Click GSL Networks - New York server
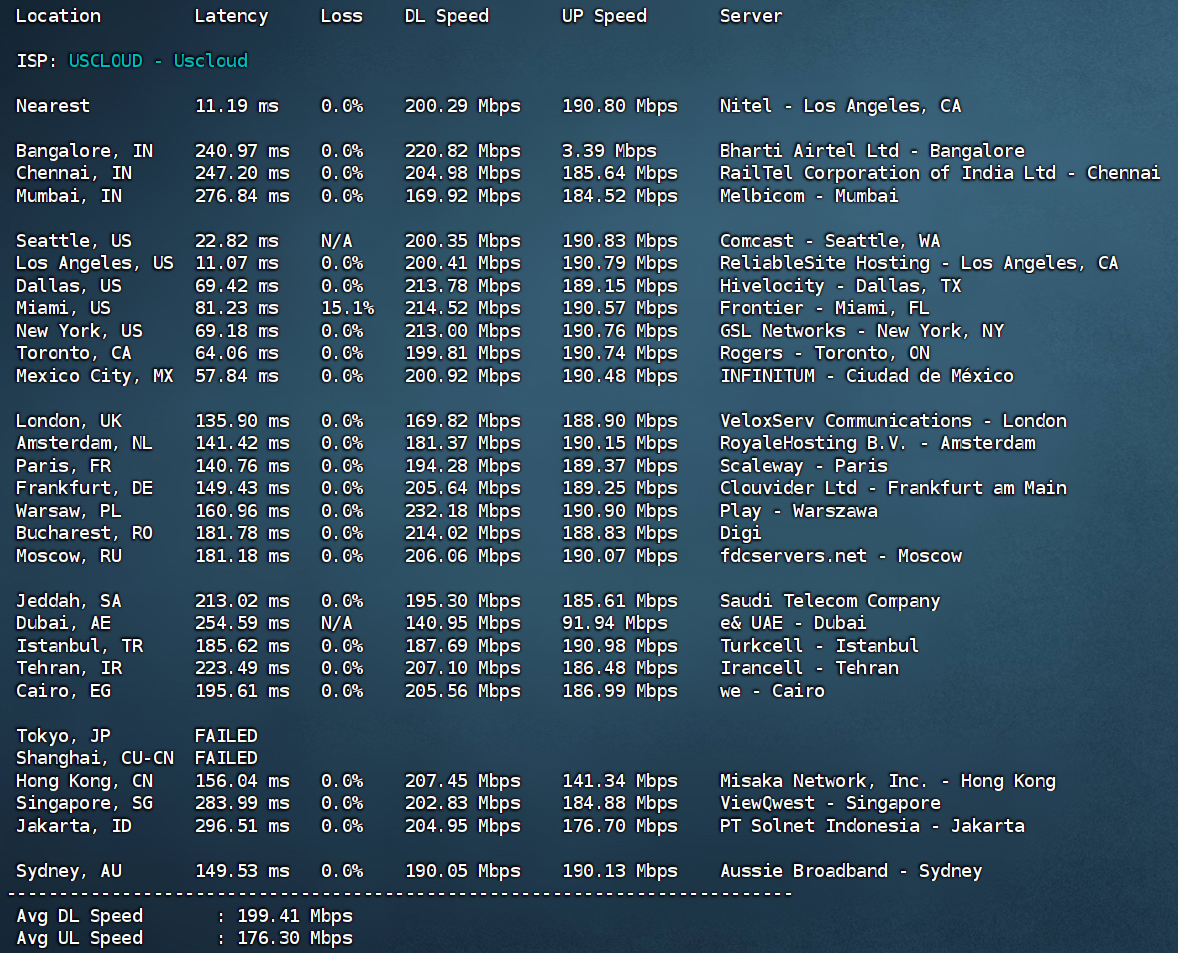The height and width of the screenshot is (953, 1178). [862, 331]
